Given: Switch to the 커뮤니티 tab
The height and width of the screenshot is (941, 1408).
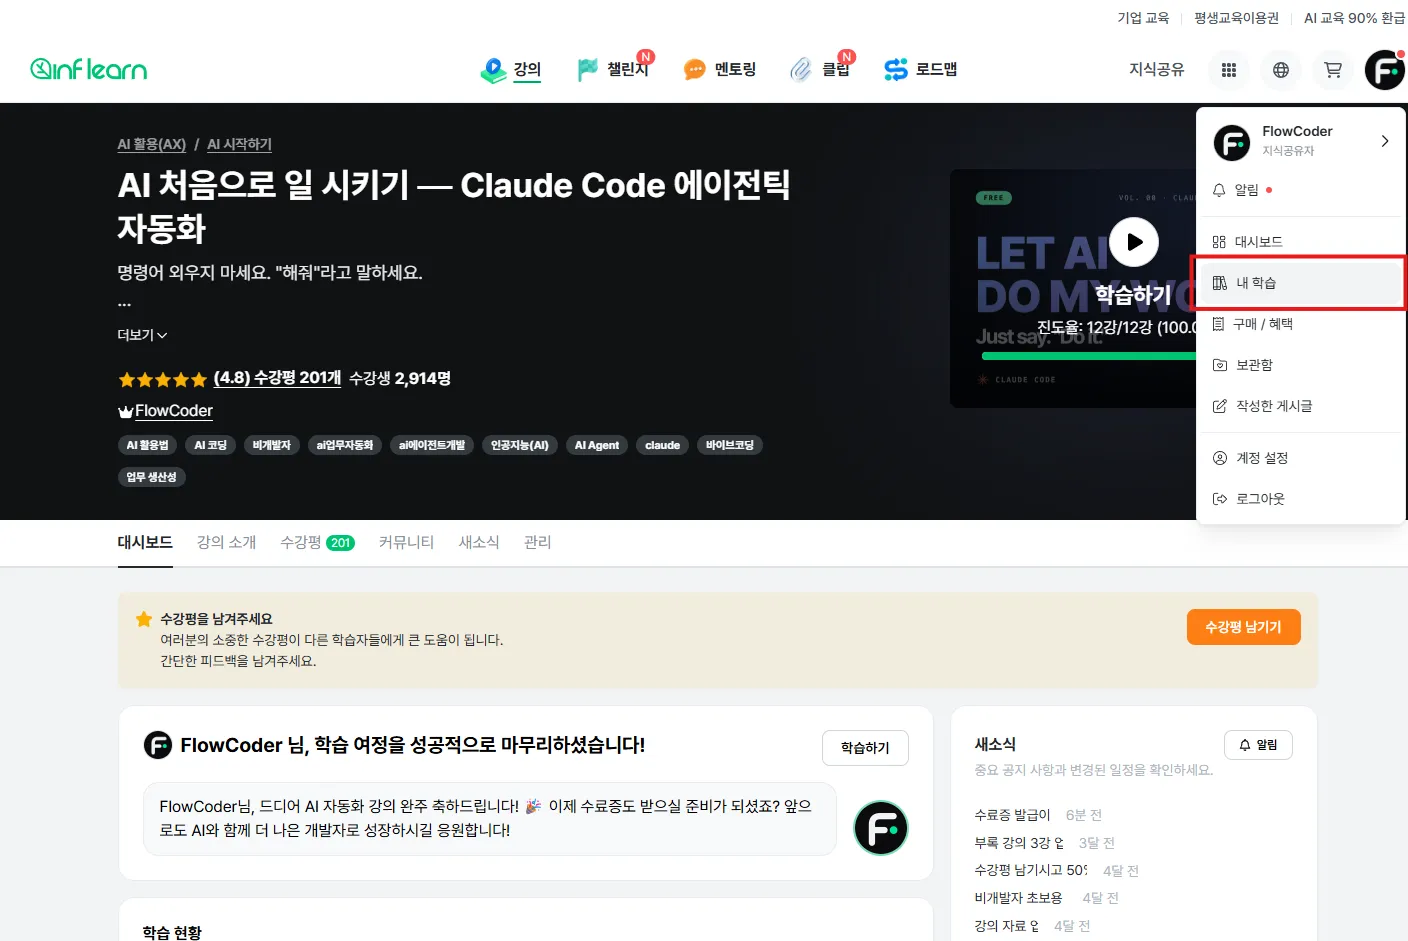Looking at the screenshot, I should (x=407, y=542).
